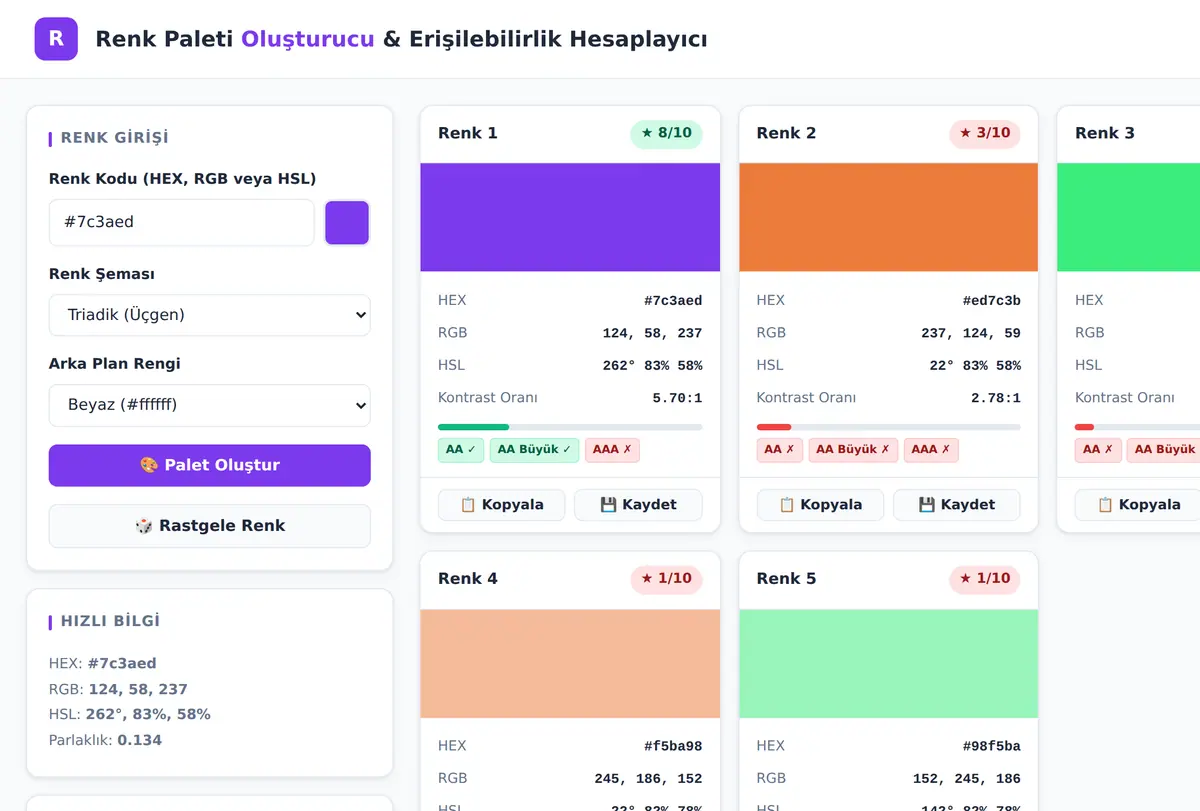Screen dimensions: 1200x811
Task: Open the purple color picker swatch
Action: (347, 222)
